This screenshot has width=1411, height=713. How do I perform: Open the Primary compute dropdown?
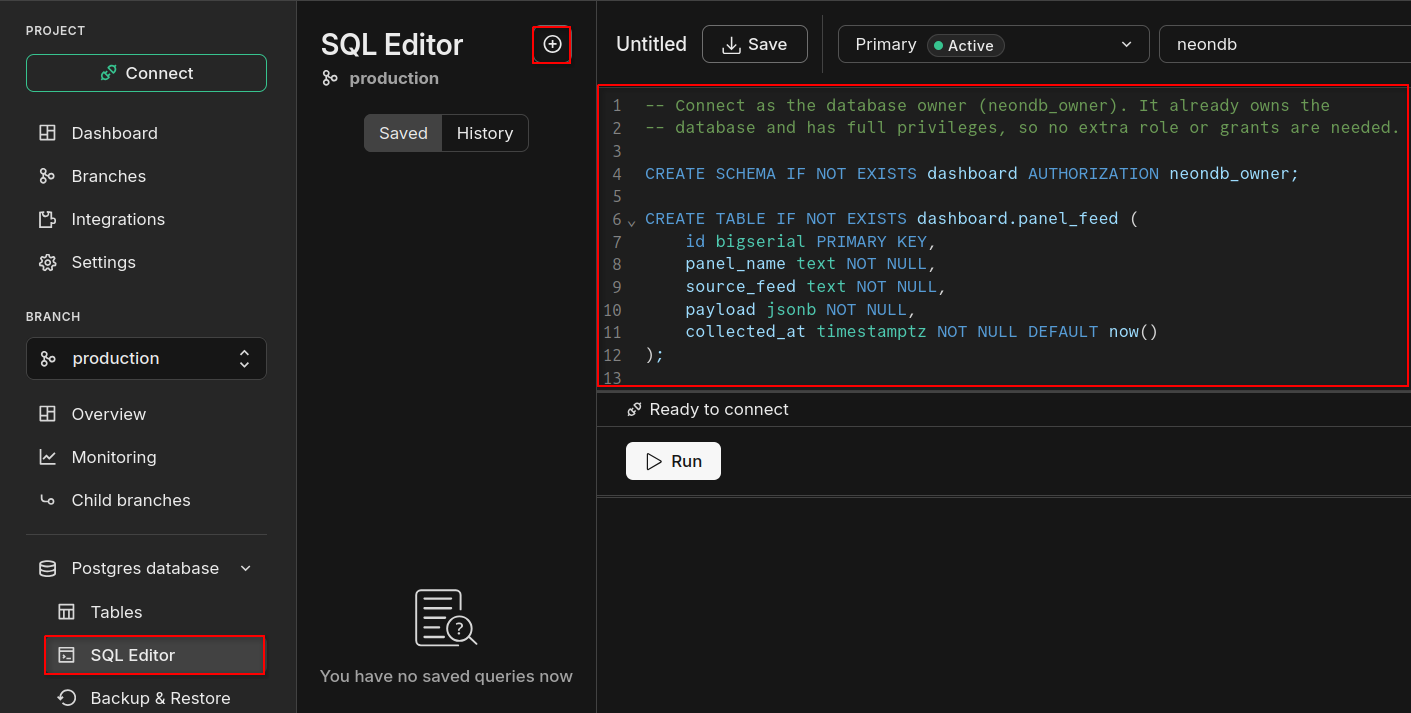[993, 44]
